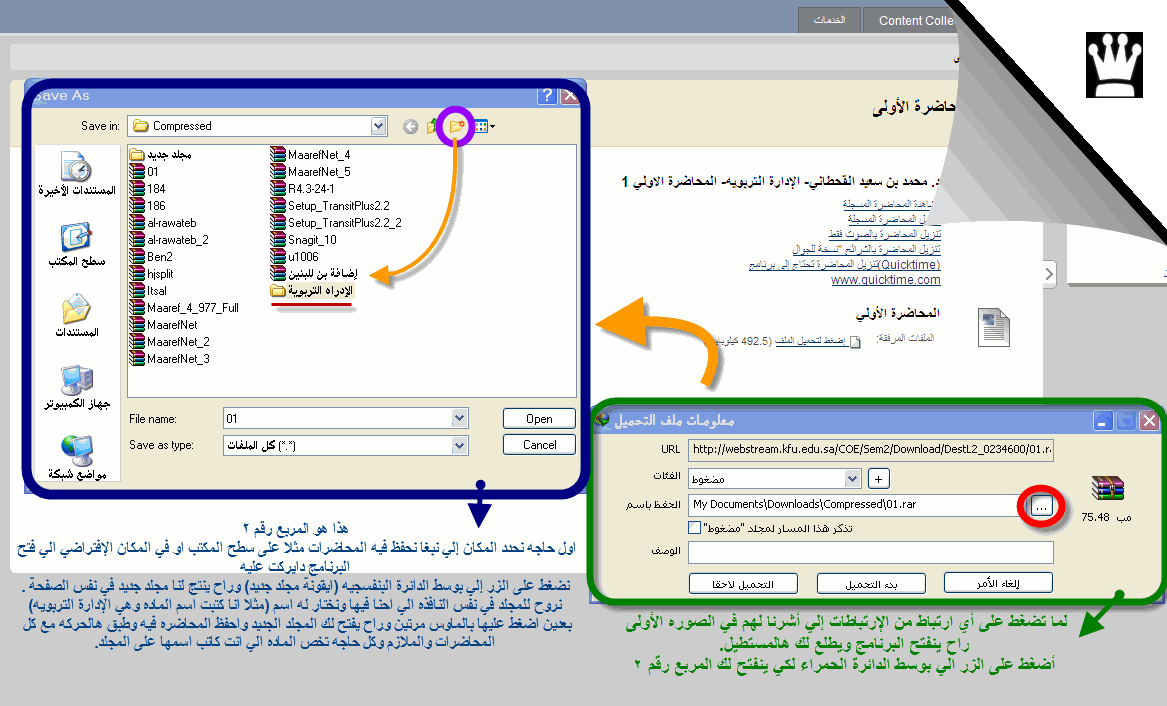Select the MaarefNet_2 archive file
The width and height of the screenshot is (1167, 706).
[170, 342]
